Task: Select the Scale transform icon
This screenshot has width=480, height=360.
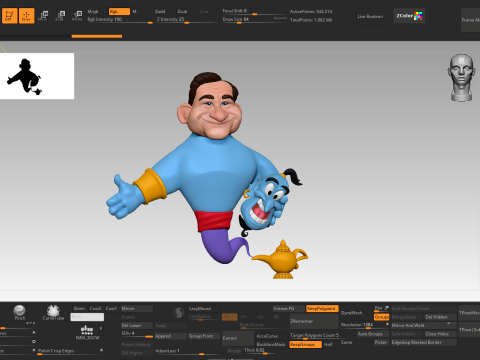Action: pos(60,16)
